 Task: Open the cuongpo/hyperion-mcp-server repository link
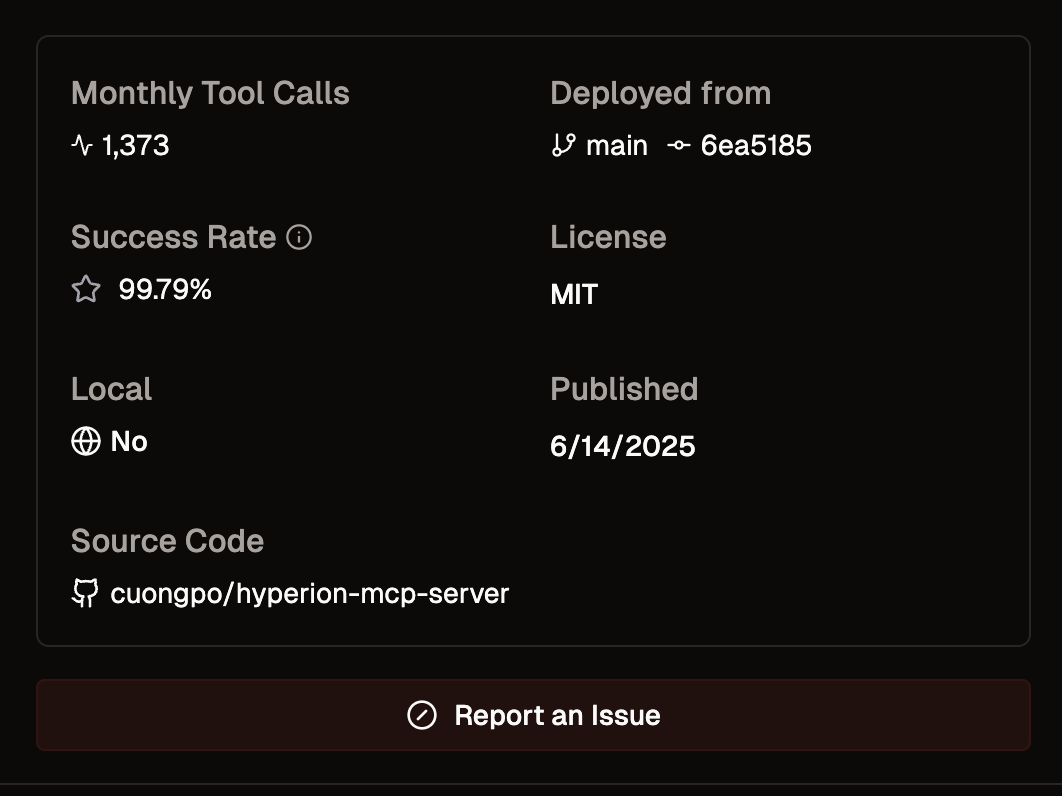coord(309,593)
